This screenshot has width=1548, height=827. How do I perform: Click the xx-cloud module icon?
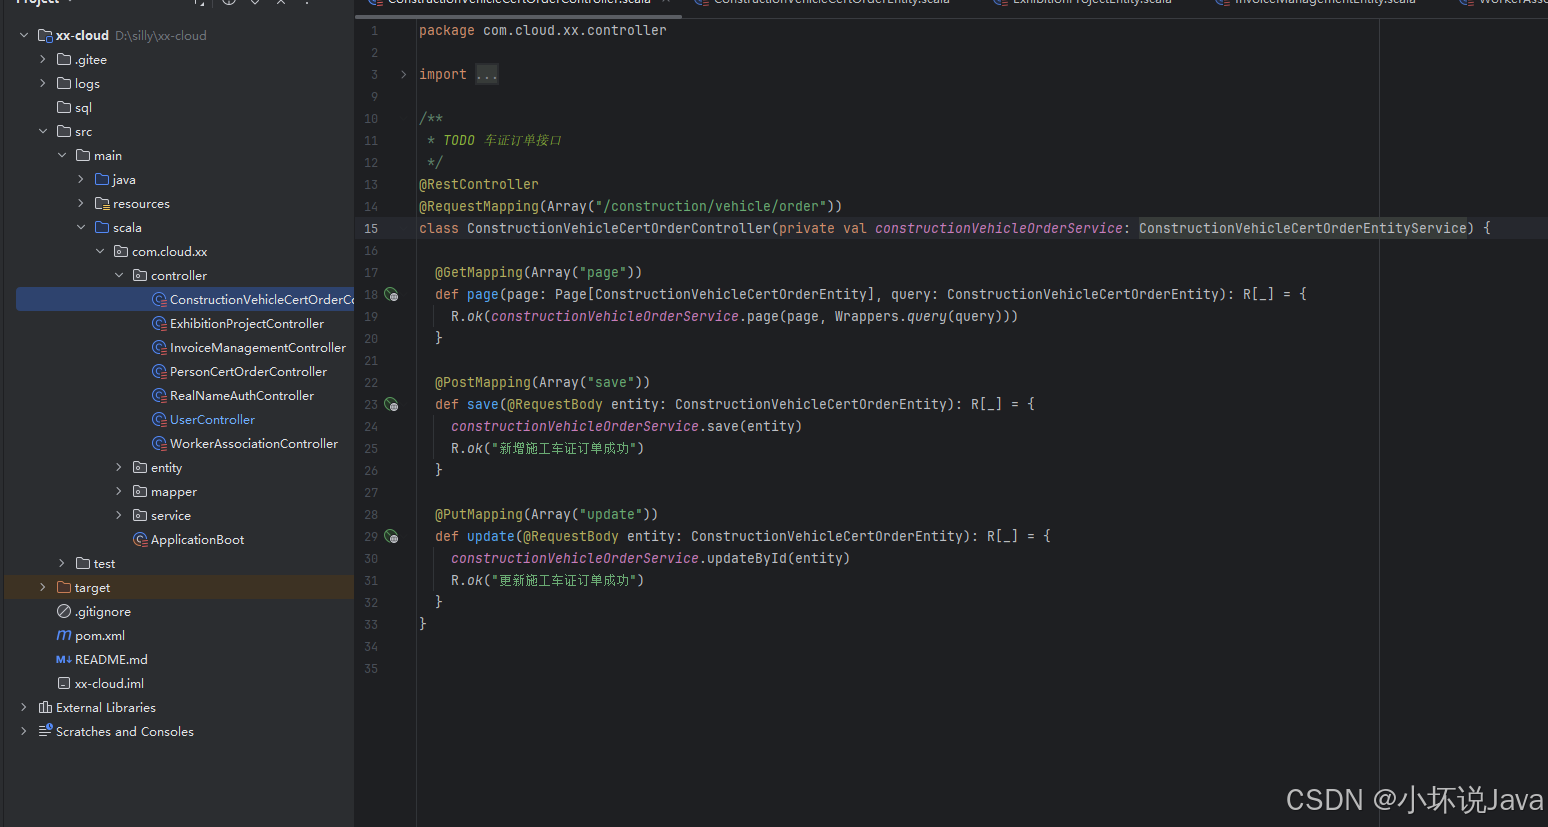pyautogui.click(x=45, y=35)
